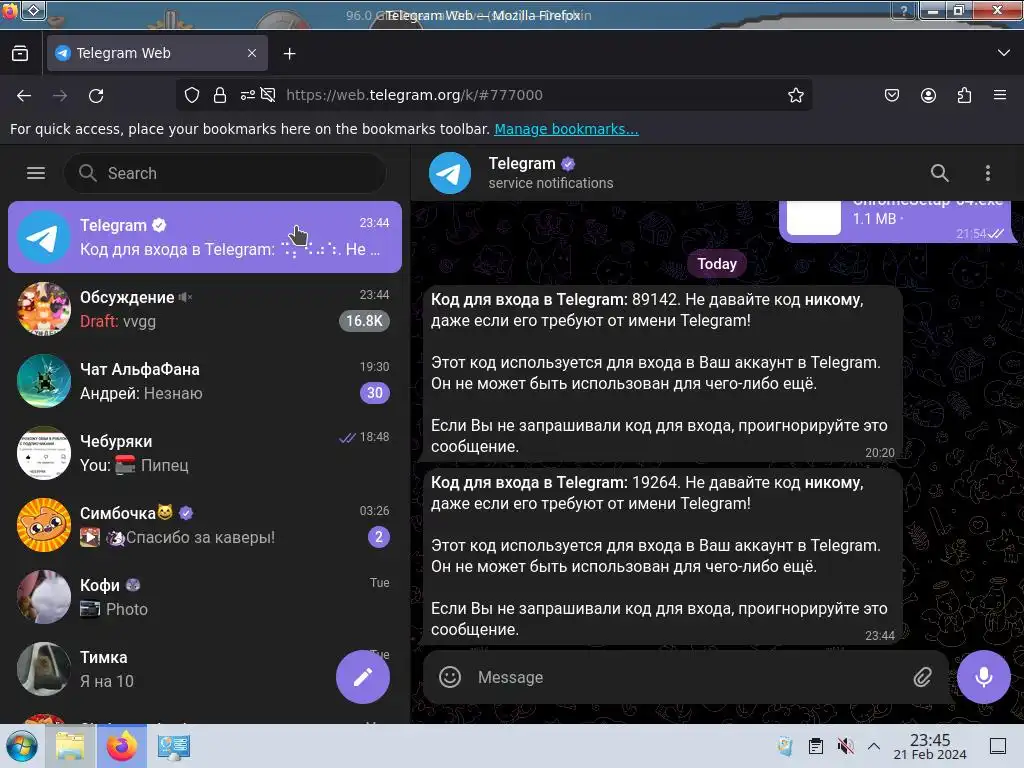Click the 30 unread badge on Чат АльфаФана
The image size is (1024, 768).
[x=375, y=392]
